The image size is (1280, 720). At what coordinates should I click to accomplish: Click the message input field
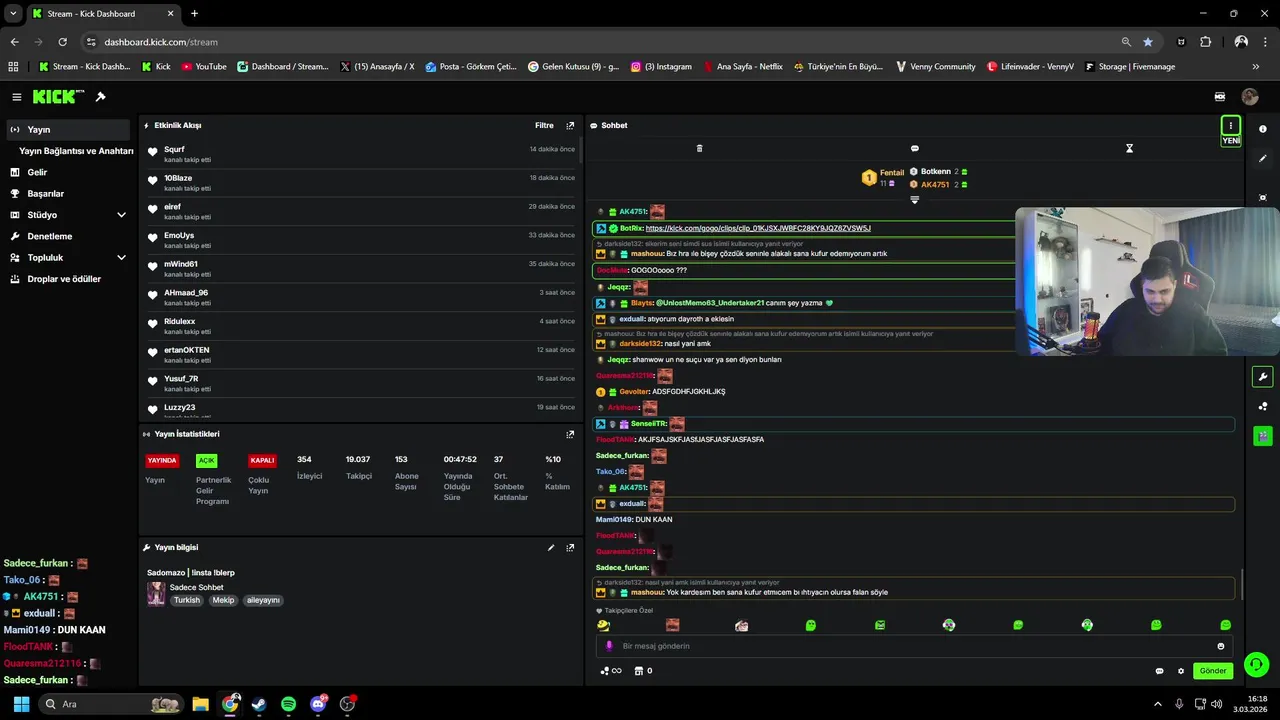coord(914,646)
